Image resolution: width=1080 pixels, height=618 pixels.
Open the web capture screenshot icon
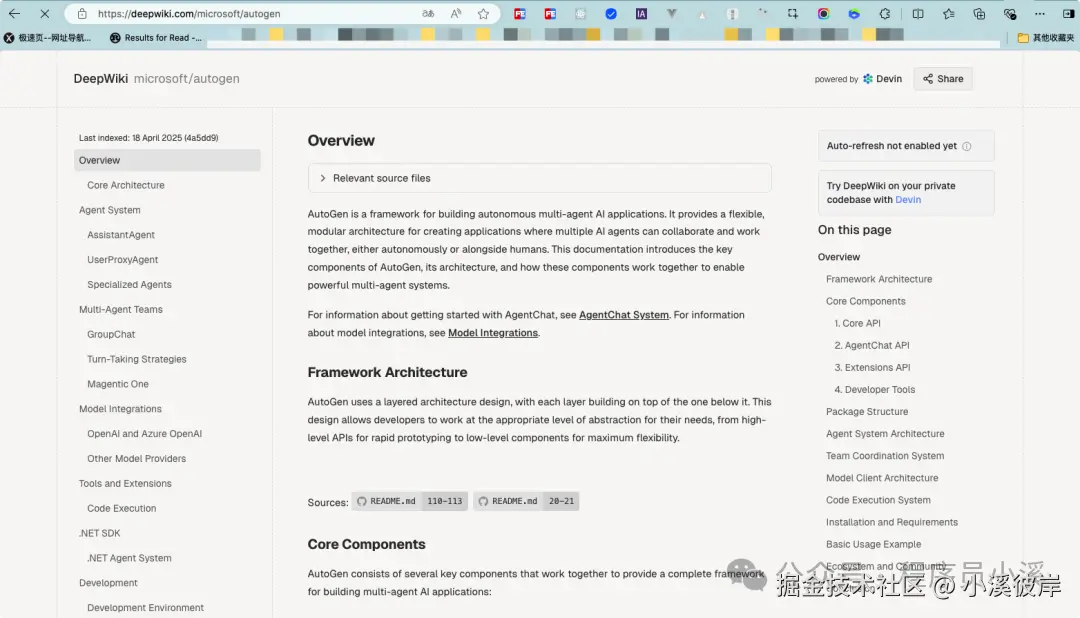coord(793,13)
